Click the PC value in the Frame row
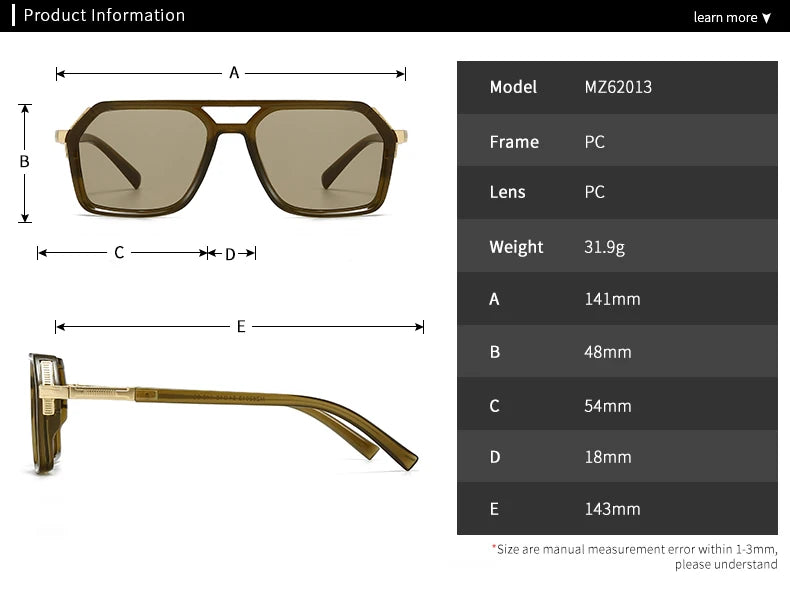 595,142
